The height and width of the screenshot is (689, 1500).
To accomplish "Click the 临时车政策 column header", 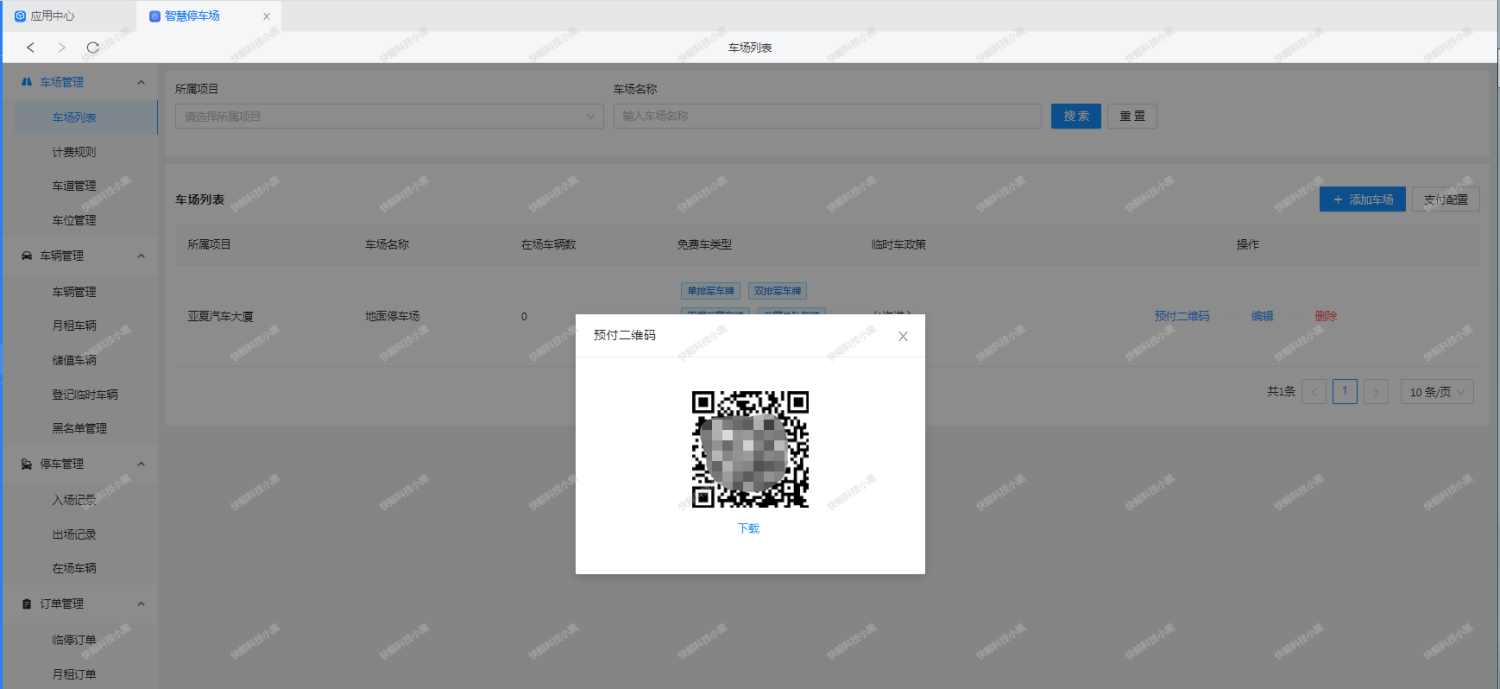I will pyautogui.click(x=898, y=244).
